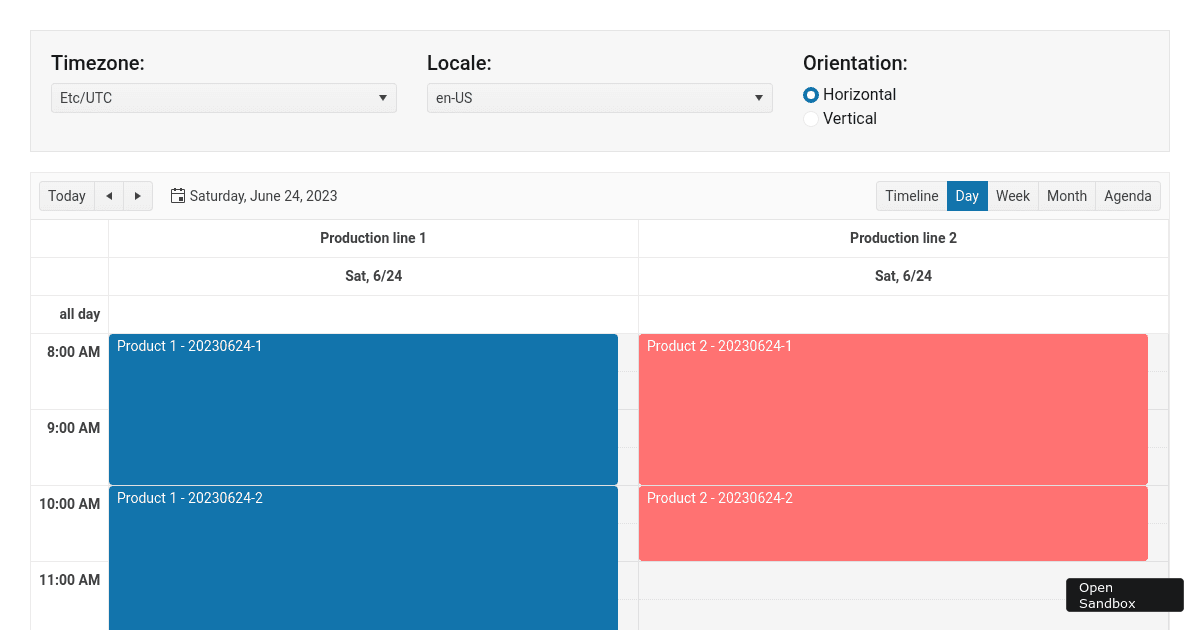Viewport: 1200px width, 630px height.
Task: Click the Vertical orientation radio circle
Action: point(811,118)
